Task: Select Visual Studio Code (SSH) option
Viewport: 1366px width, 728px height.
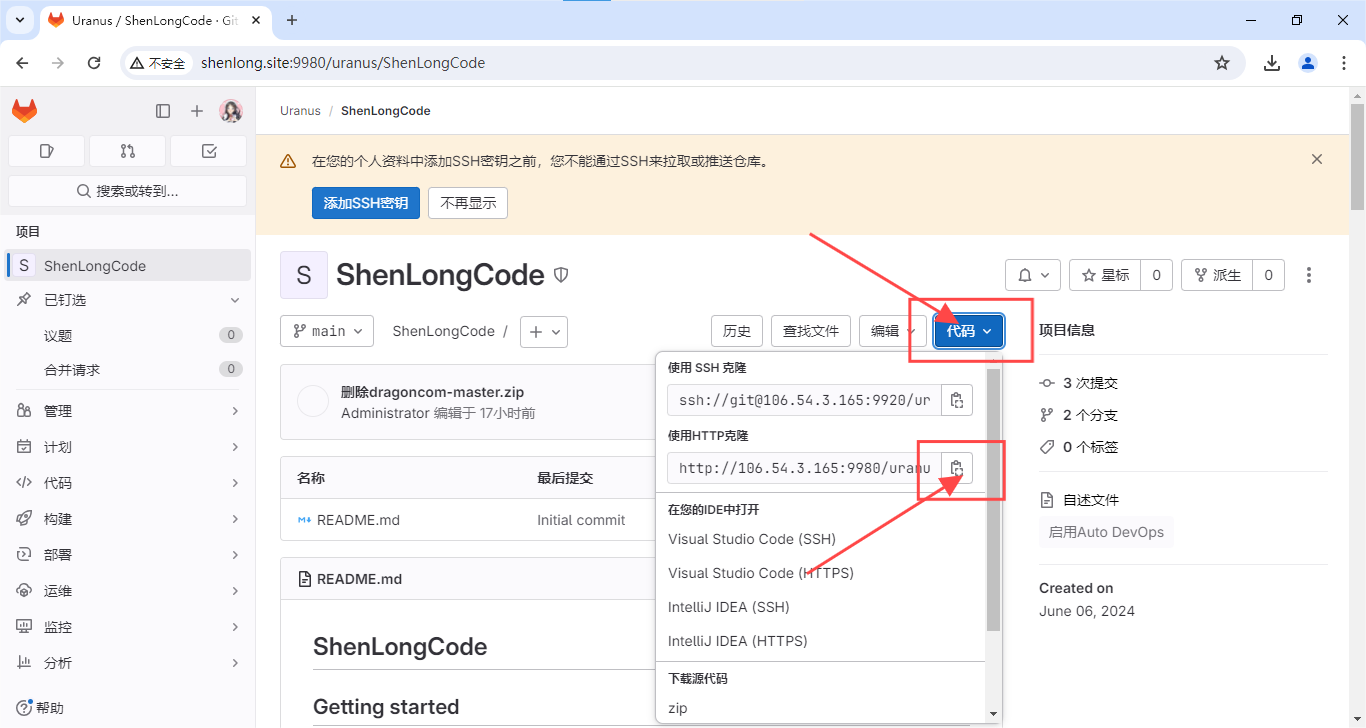Action: (x=751, y=539)
